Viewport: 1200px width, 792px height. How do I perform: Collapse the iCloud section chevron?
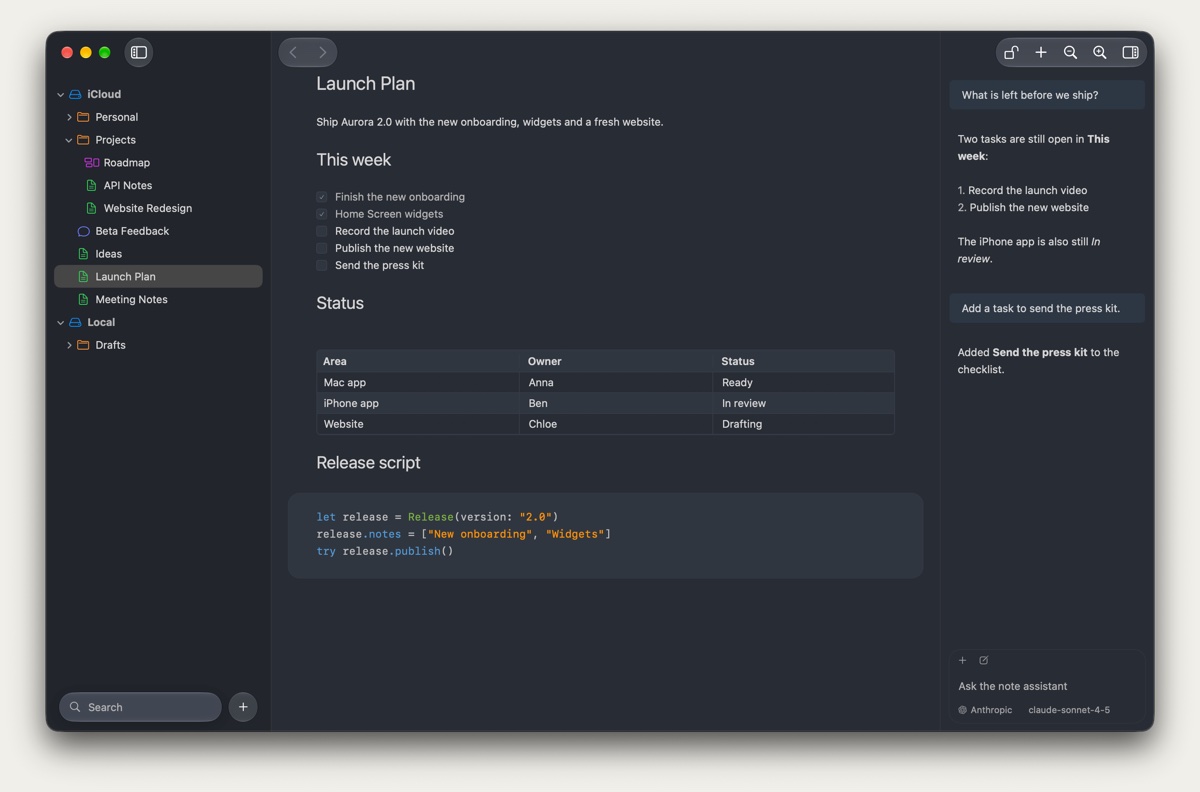[60, 94]
